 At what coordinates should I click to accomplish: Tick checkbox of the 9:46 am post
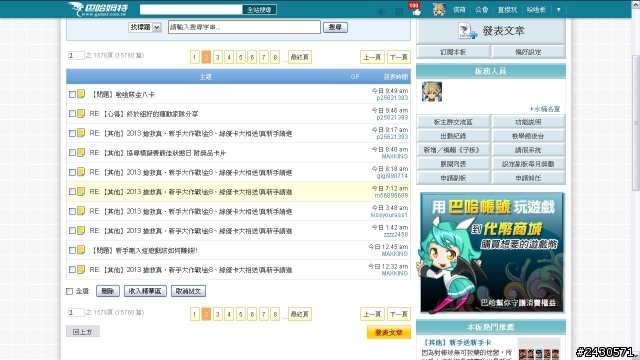click(72, 114)
